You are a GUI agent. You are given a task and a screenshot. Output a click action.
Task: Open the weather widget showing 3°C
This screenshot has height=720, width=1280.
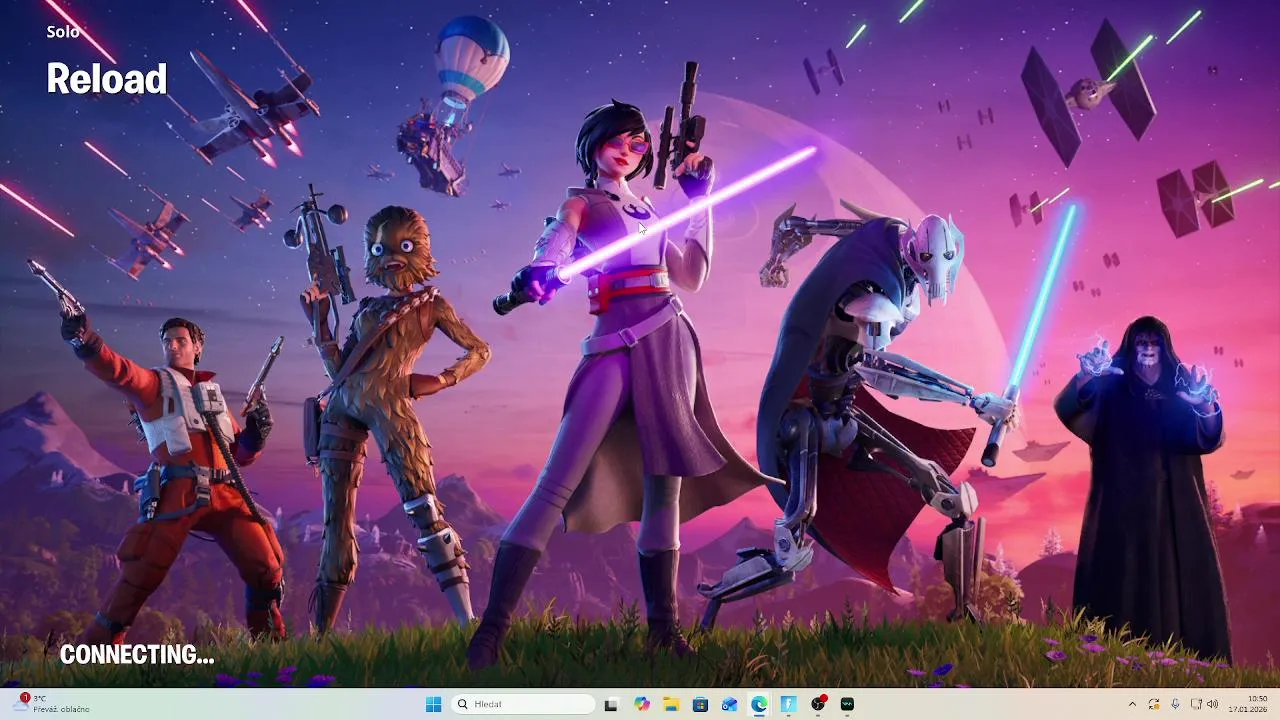click(x=50, y=704)
